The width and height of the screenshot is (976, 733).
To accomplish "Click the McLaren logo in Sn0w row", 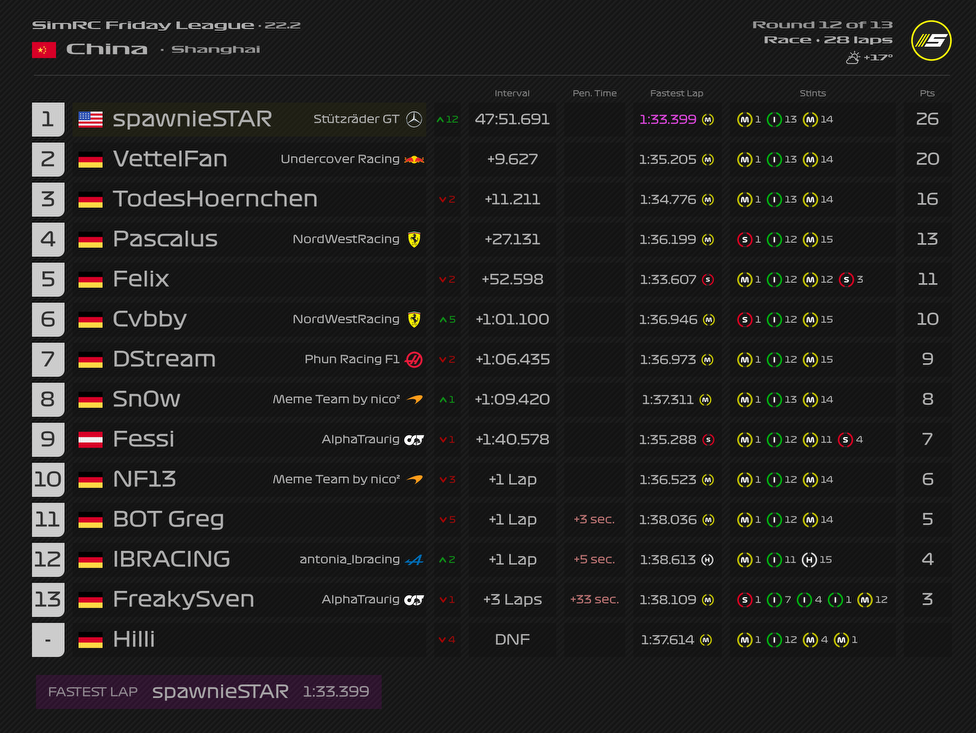I will [414, 399].
